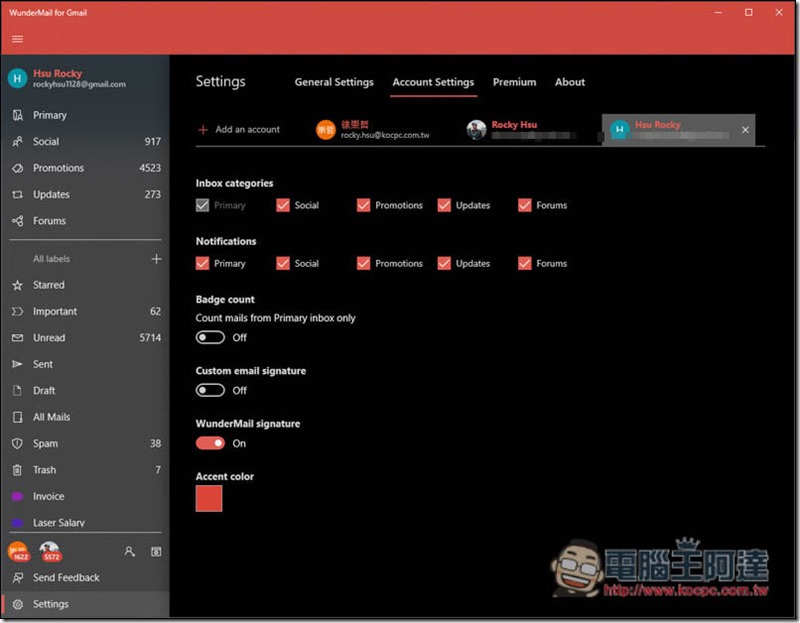Image resolution: width=800 pixels, height=623 pixels.
Task: Open the Premium tab
Action: pos(514,82)
